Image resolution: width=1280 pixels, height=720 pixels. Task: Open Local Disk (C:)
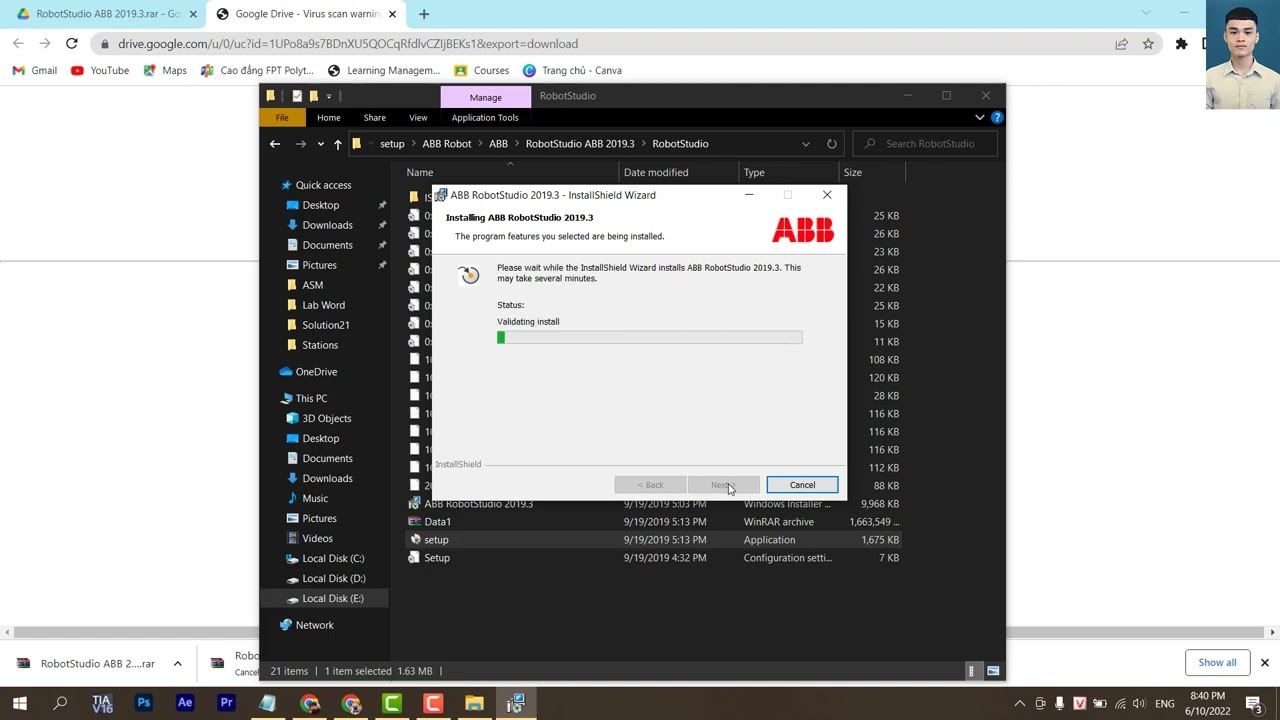pyautogui.click(x=333, y=558)
